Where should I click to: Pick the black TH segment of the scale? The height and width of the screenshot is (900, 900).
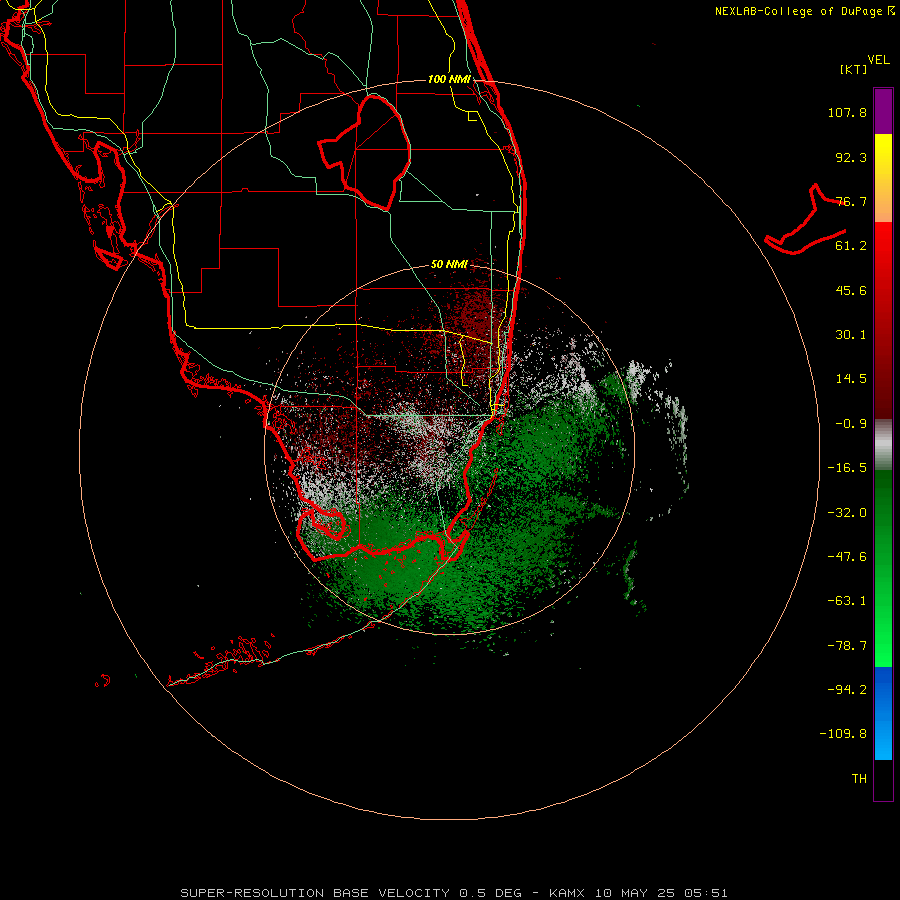coord(883,780)
